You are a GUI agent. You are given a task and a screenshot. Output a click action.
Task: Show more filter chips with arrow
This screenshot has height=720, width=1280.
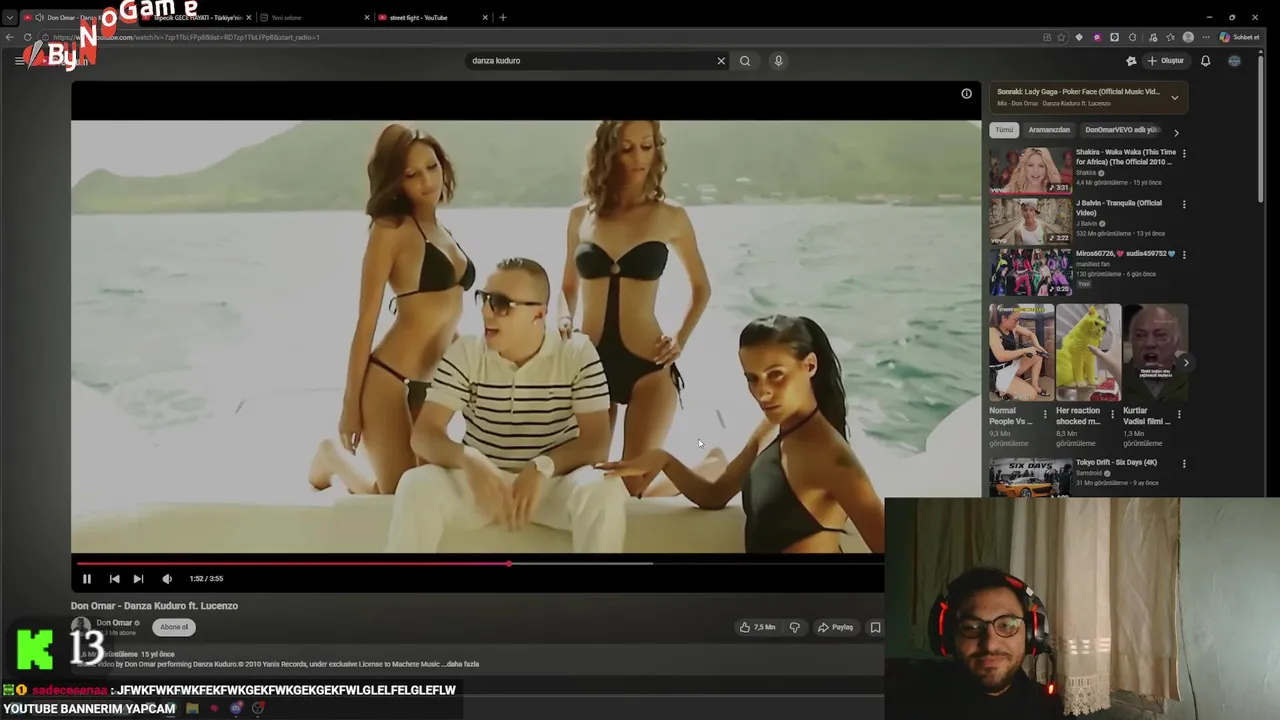tap(1176, 132)
